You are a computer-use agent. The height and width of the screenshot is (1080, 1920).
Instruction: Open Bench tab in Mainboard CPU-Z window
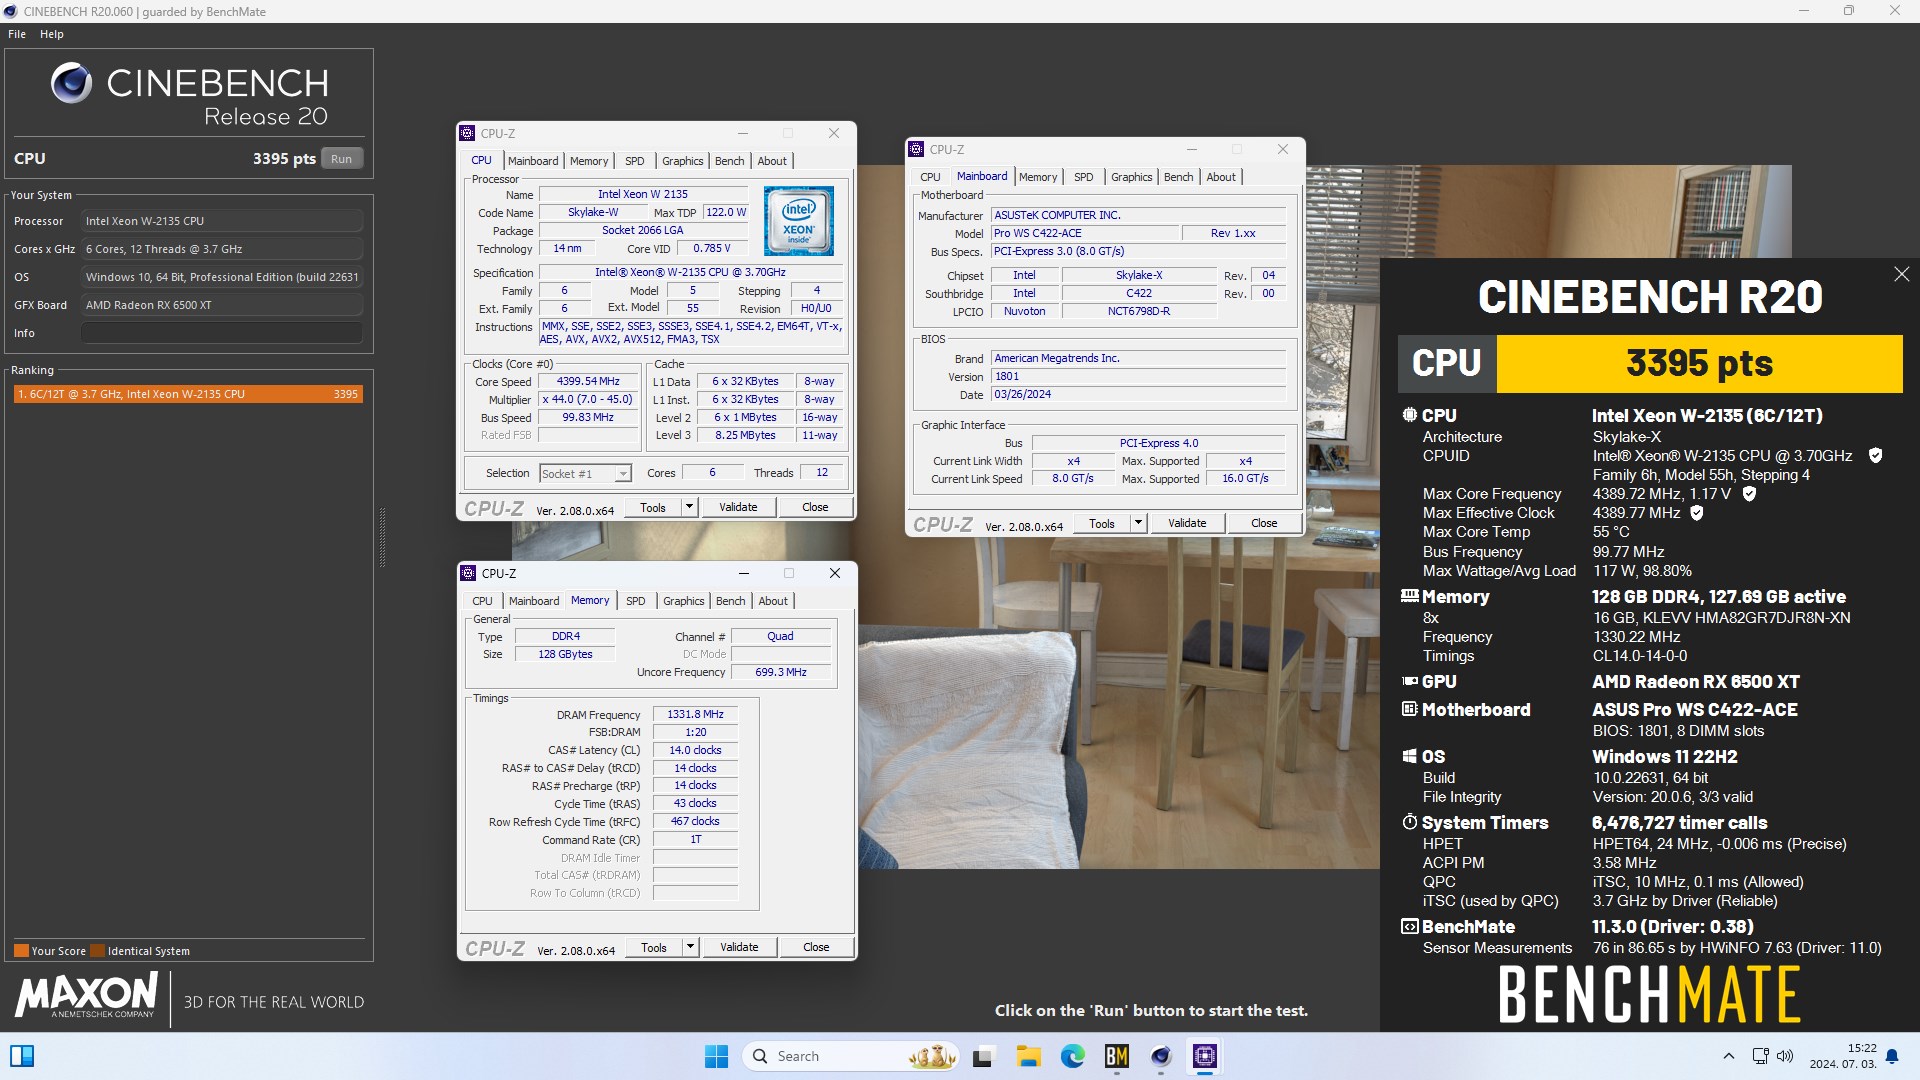[1179, 177]
